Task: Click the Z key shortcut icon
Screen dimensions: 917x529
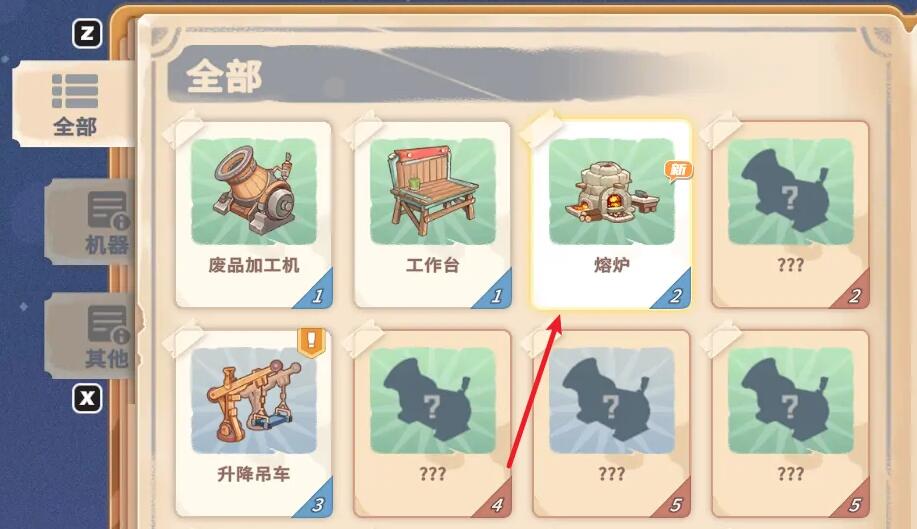Action: coord(87,33)
